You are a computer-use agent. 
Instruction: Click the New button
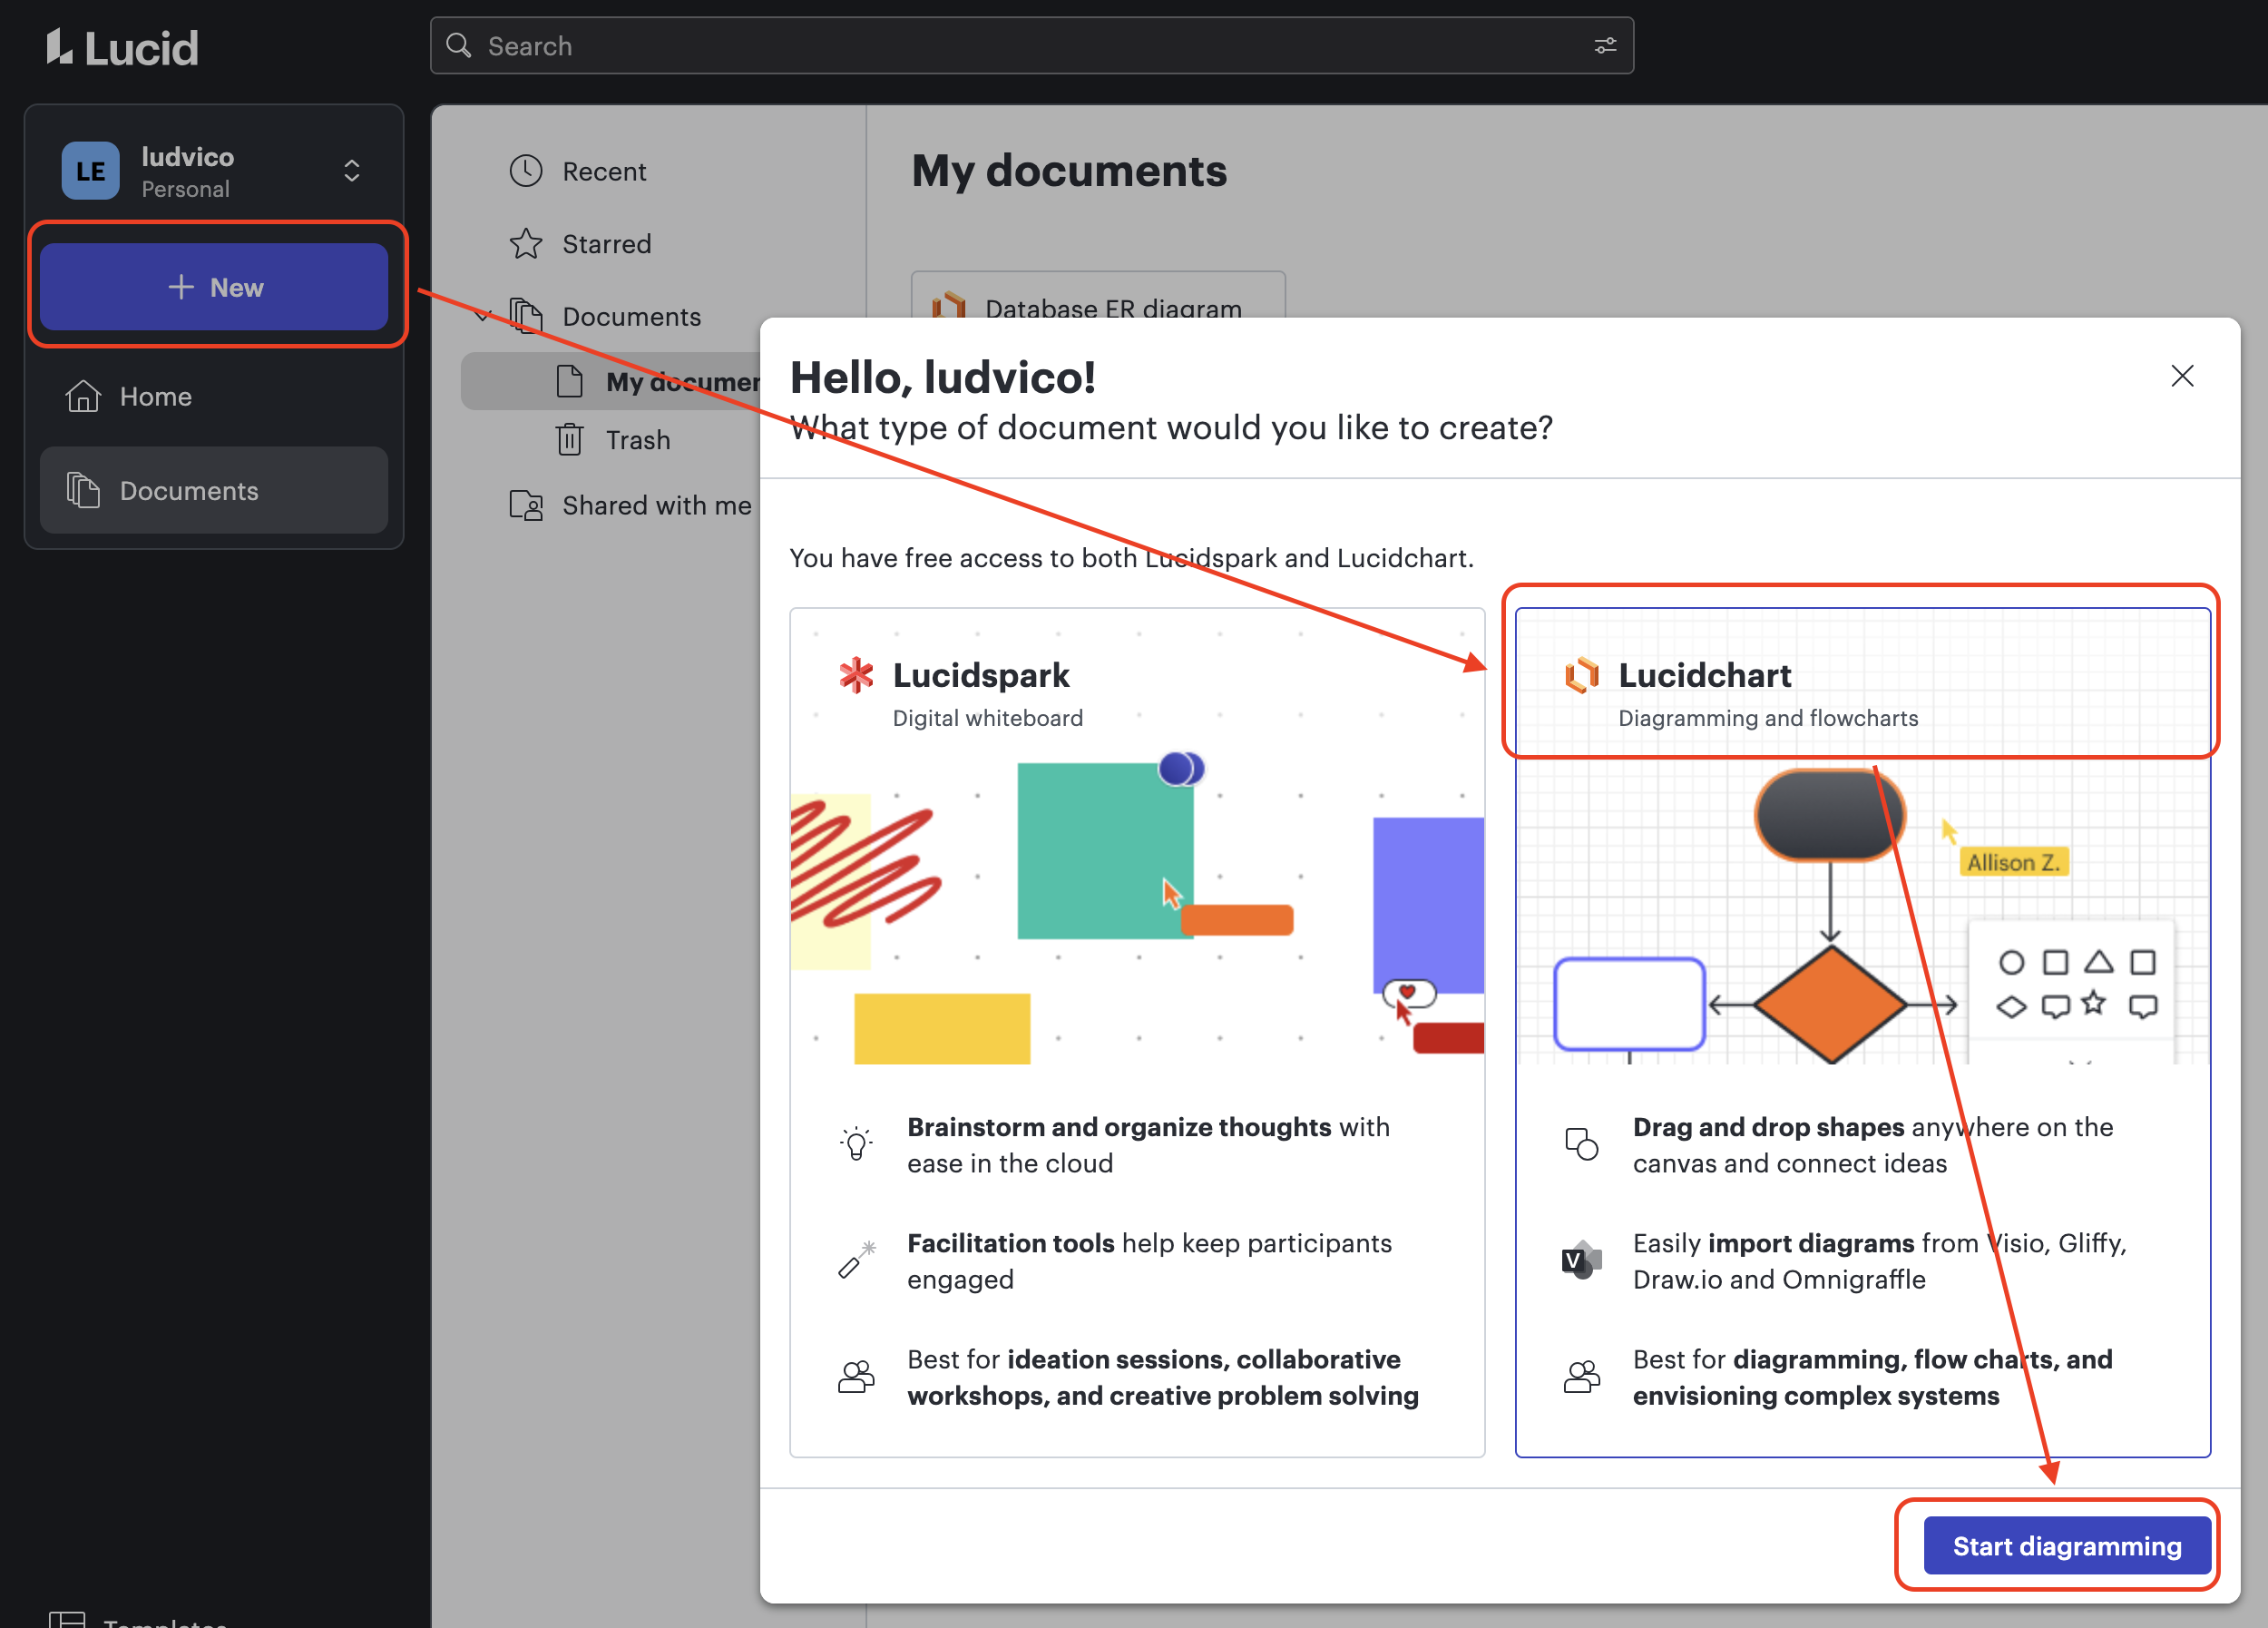[x=214, y=287]
